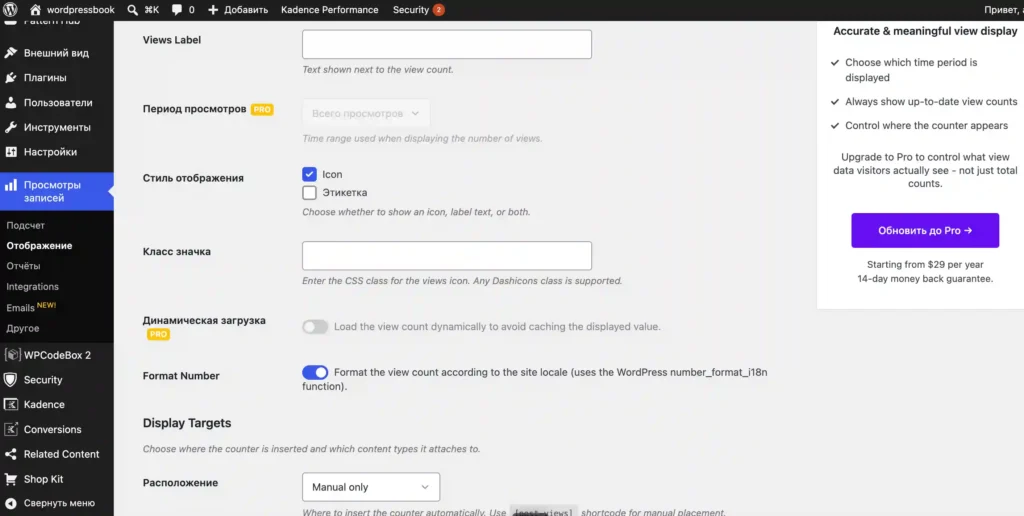Open the search ⌘K icon
This screenshot has width=1024, height=516.
(x=132, y=10)
